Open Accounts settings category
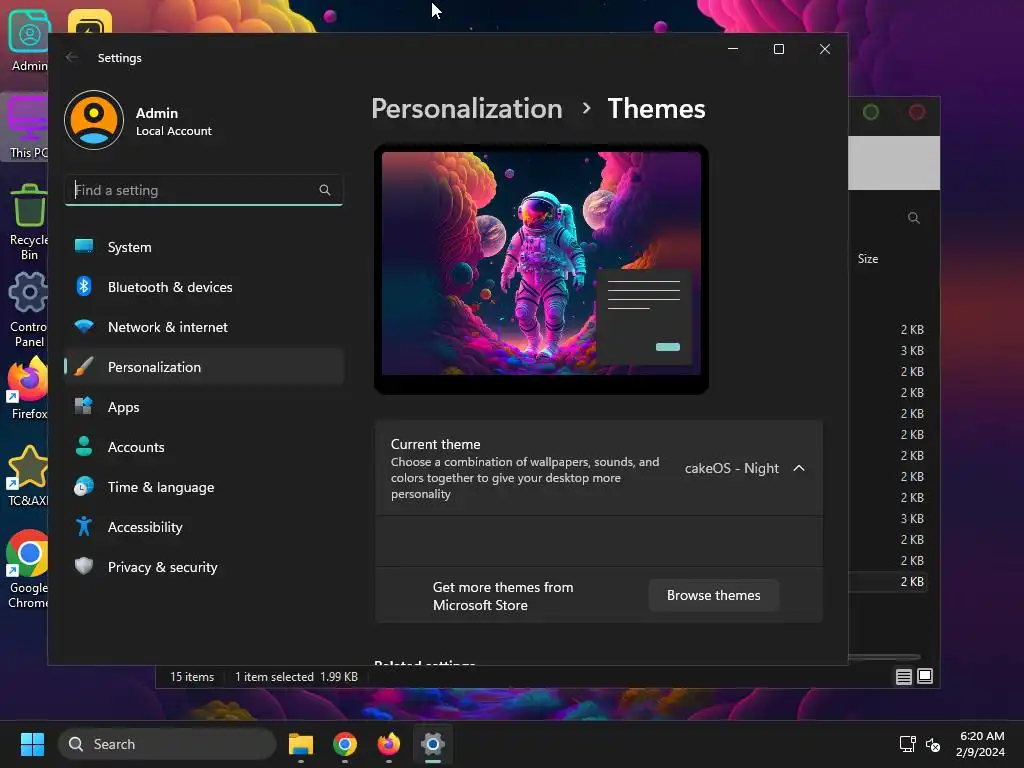Image resolution: width=1024 pixels, height=768 pixels. point(204,447)
